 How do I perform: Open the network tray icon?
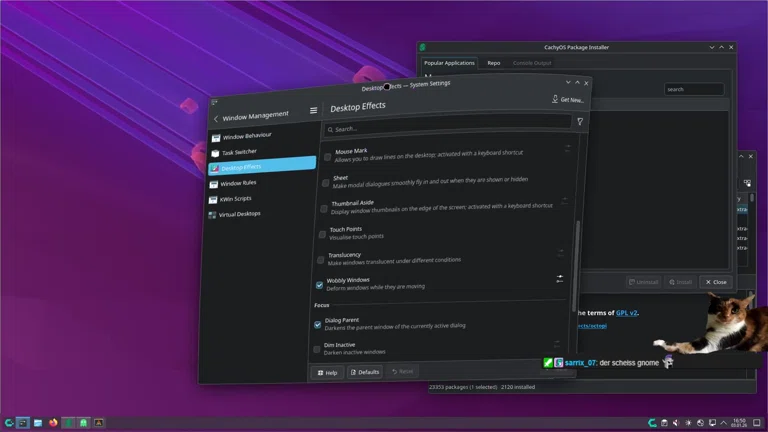700,423
